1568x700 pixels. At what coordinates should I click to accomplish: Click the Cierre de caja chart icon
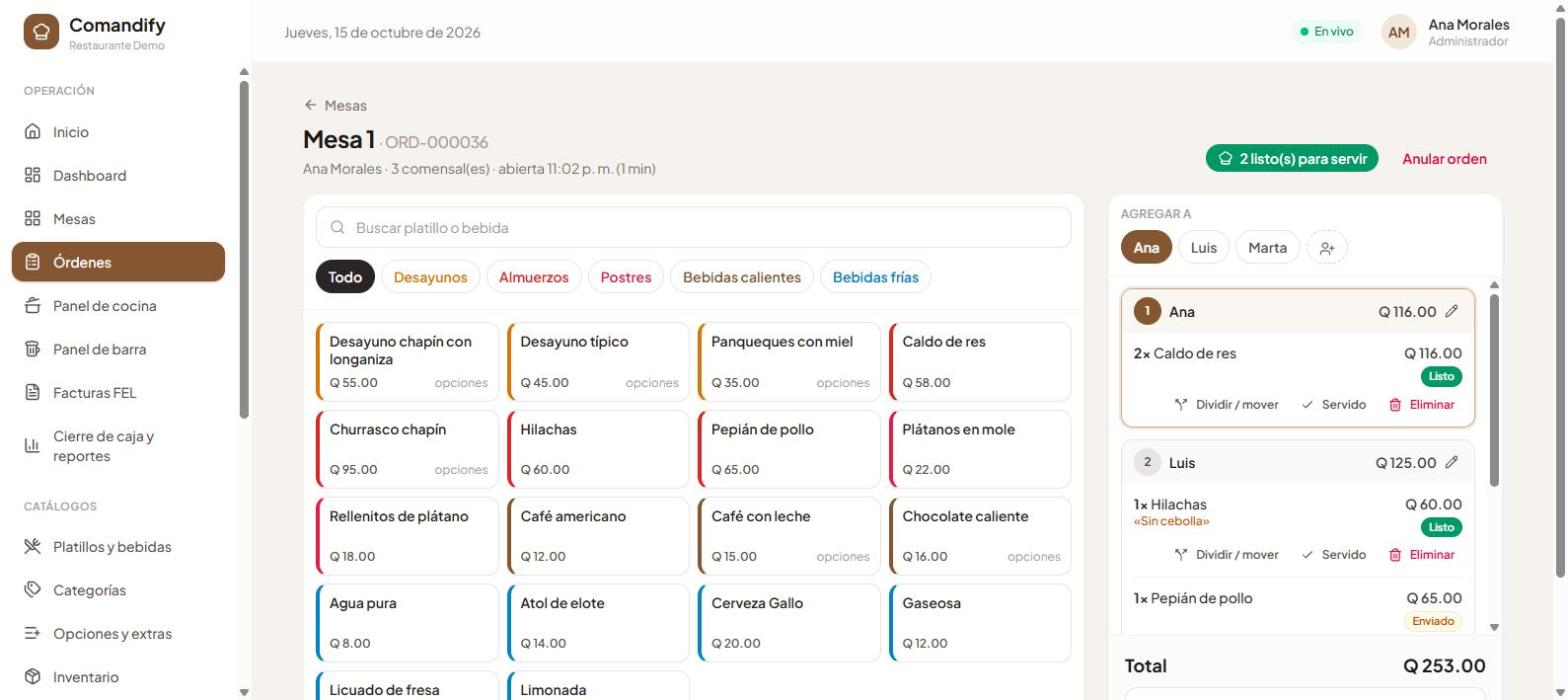pos(32,446)
